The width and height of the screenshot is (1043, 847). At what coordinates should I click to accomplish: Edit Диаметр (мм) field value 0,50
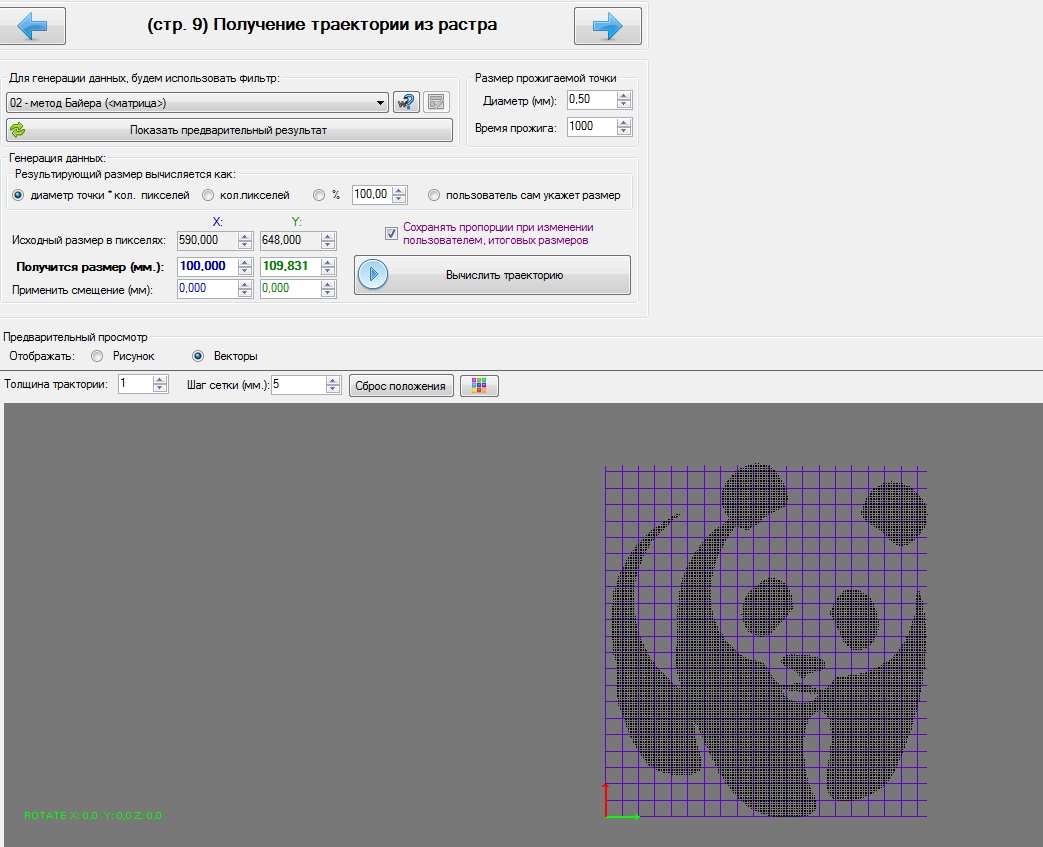[x=591, y=100]
